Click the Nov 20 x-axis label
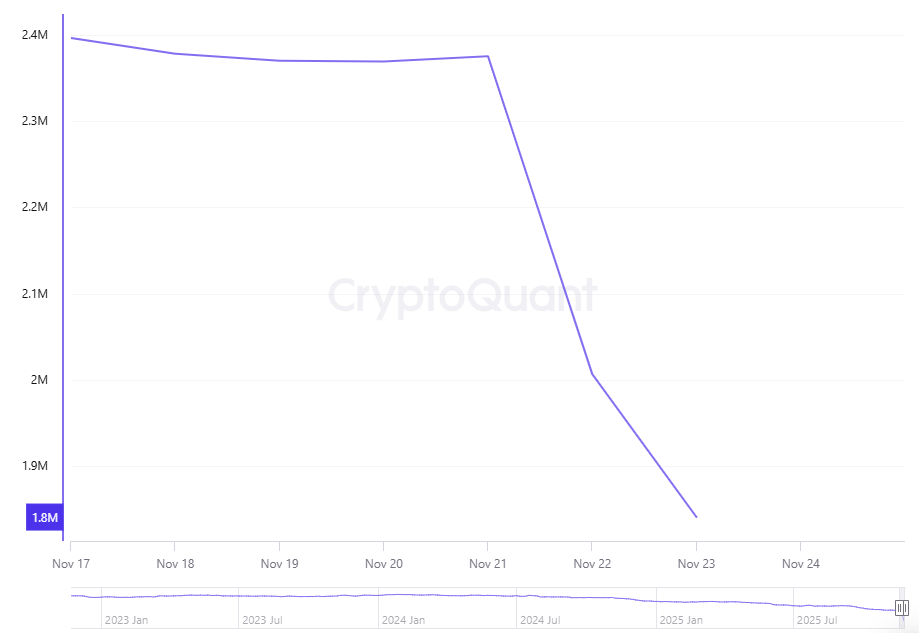This screenshot has width=919, height=633. [x=384, y=564]
